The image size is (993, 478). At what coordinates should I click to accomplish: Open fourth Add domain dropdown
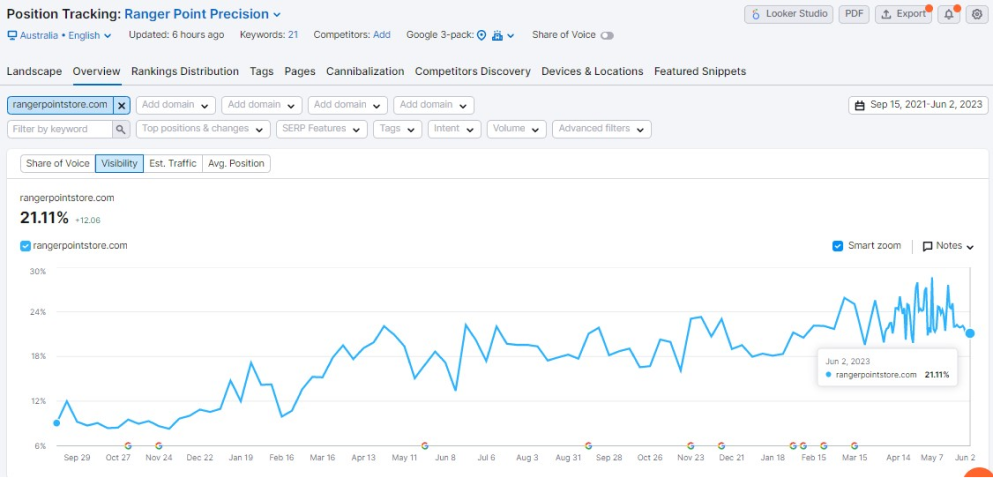[x=433, y=105]
